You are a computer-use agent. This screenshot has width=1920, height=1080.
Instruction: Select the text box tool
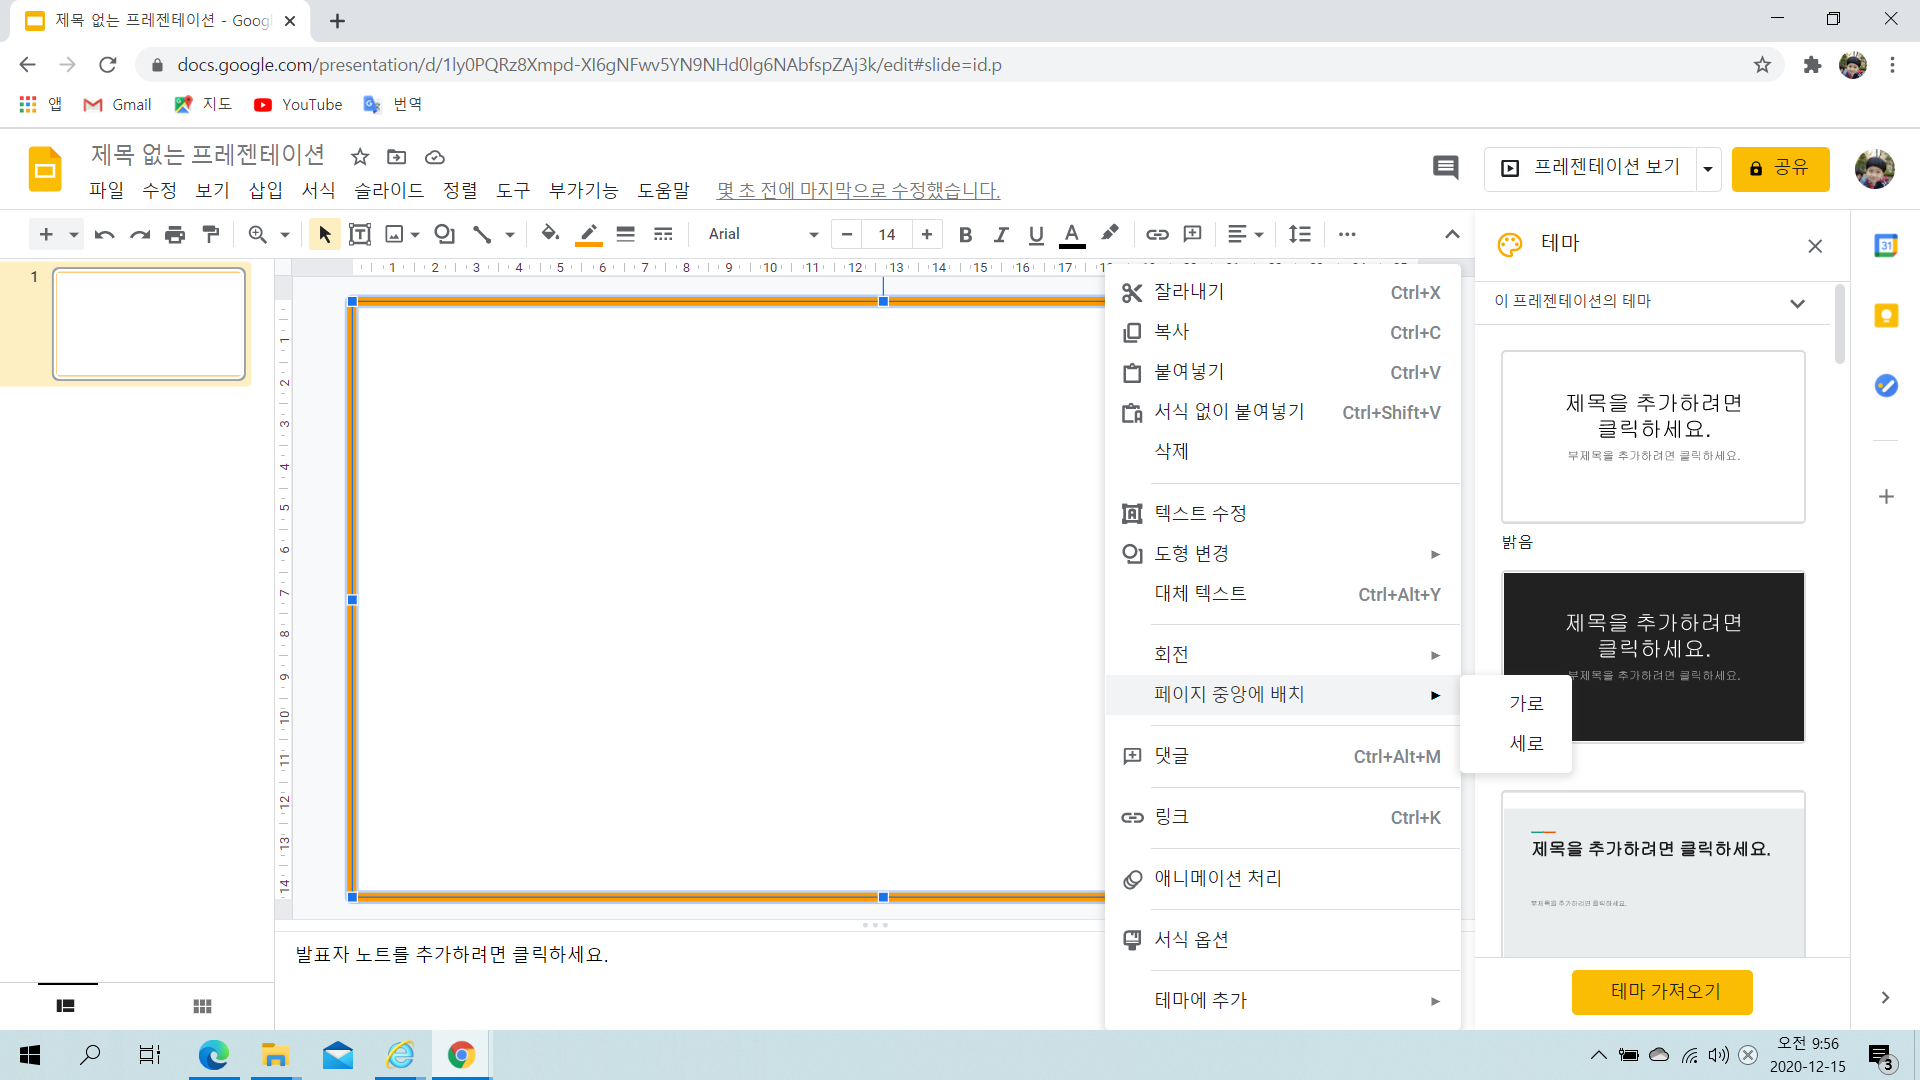360,234
